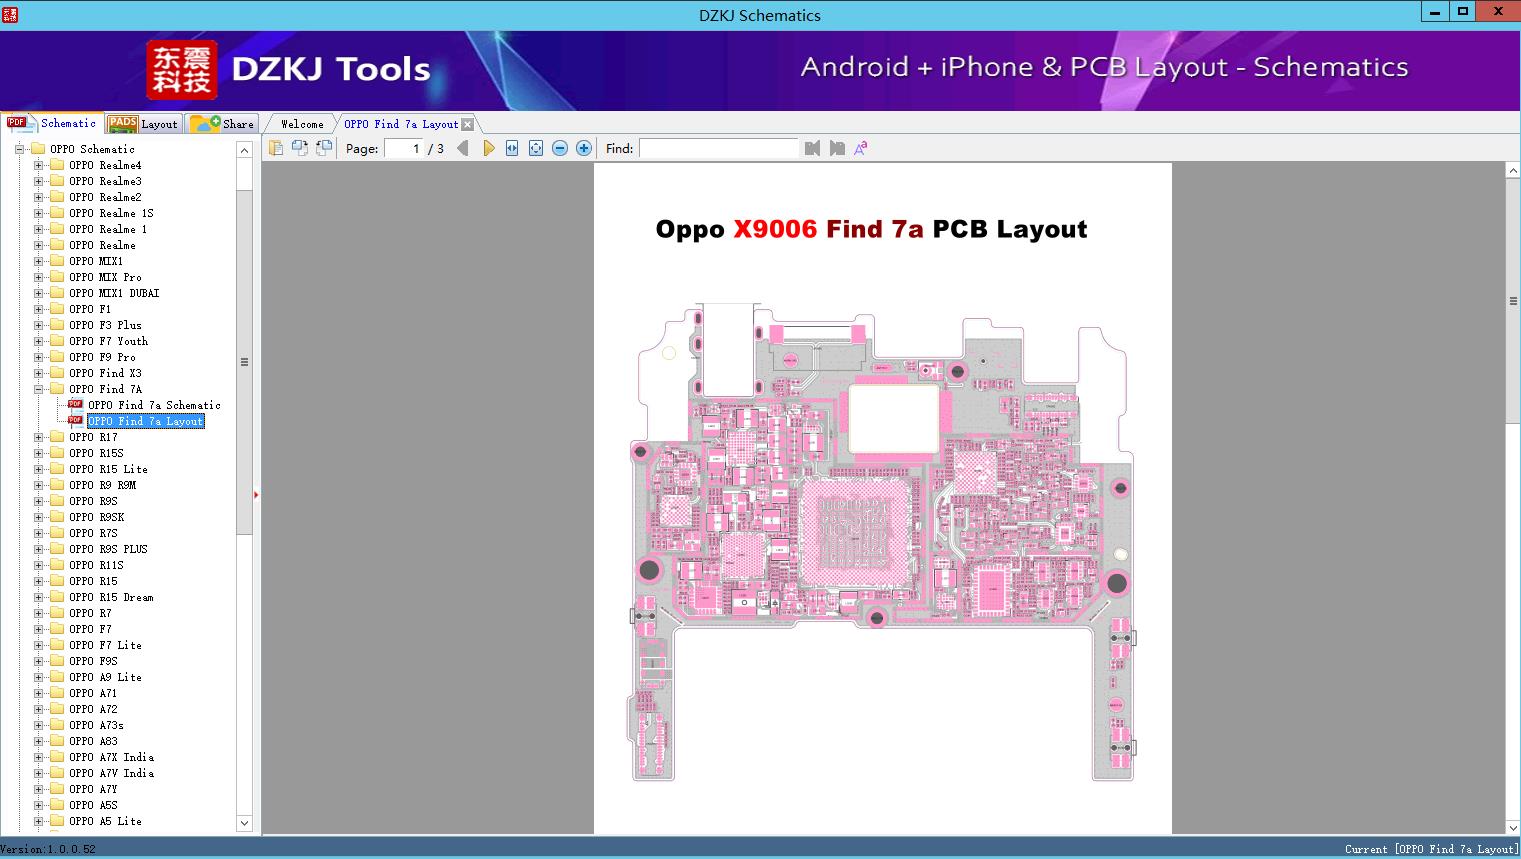
Task: Zoom in using the plus magnifier icon
Action: coord(582,147)
